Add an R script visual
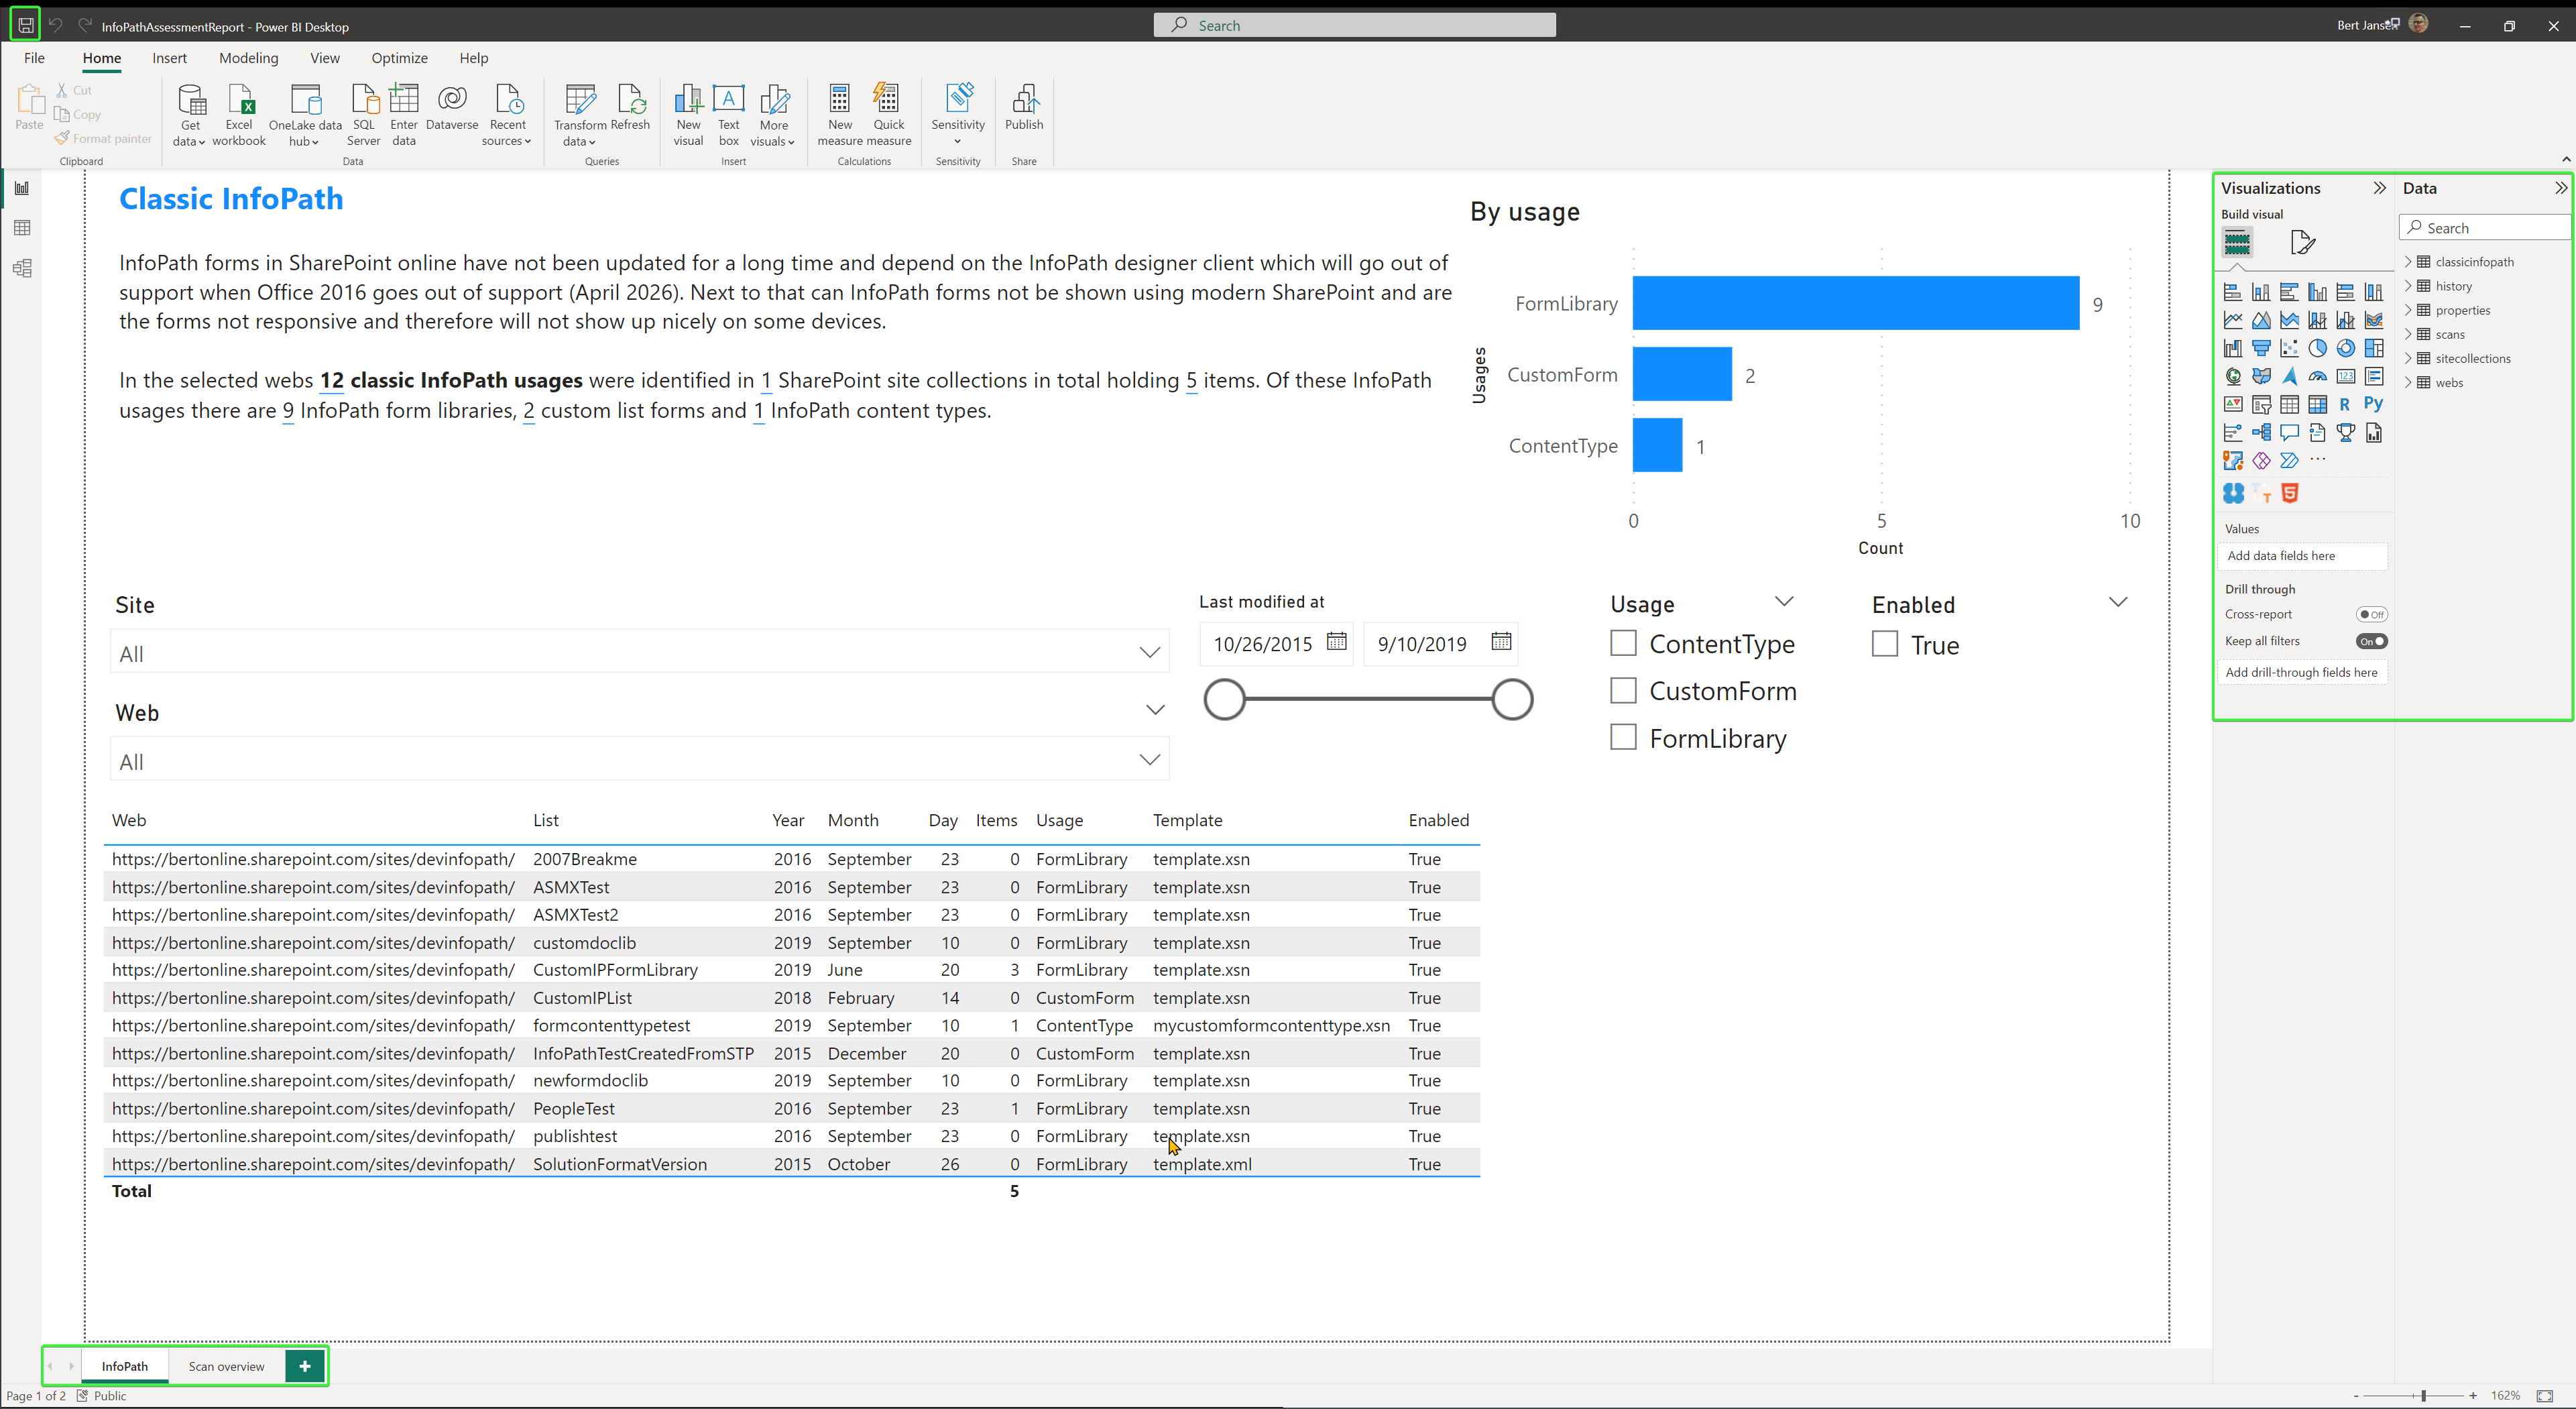This screenshot has height=1409, width=2576. [2345, 404]
